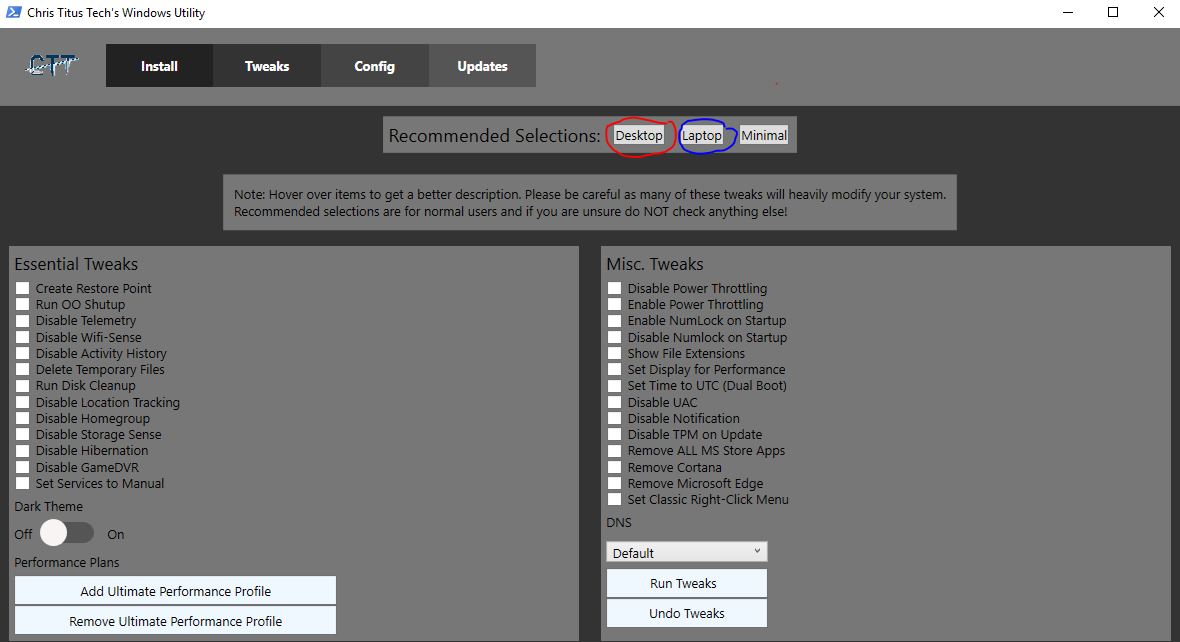Check Disable Storage Sense
The width and height of the screenshot is (1180, 642).
pos(23,434)
